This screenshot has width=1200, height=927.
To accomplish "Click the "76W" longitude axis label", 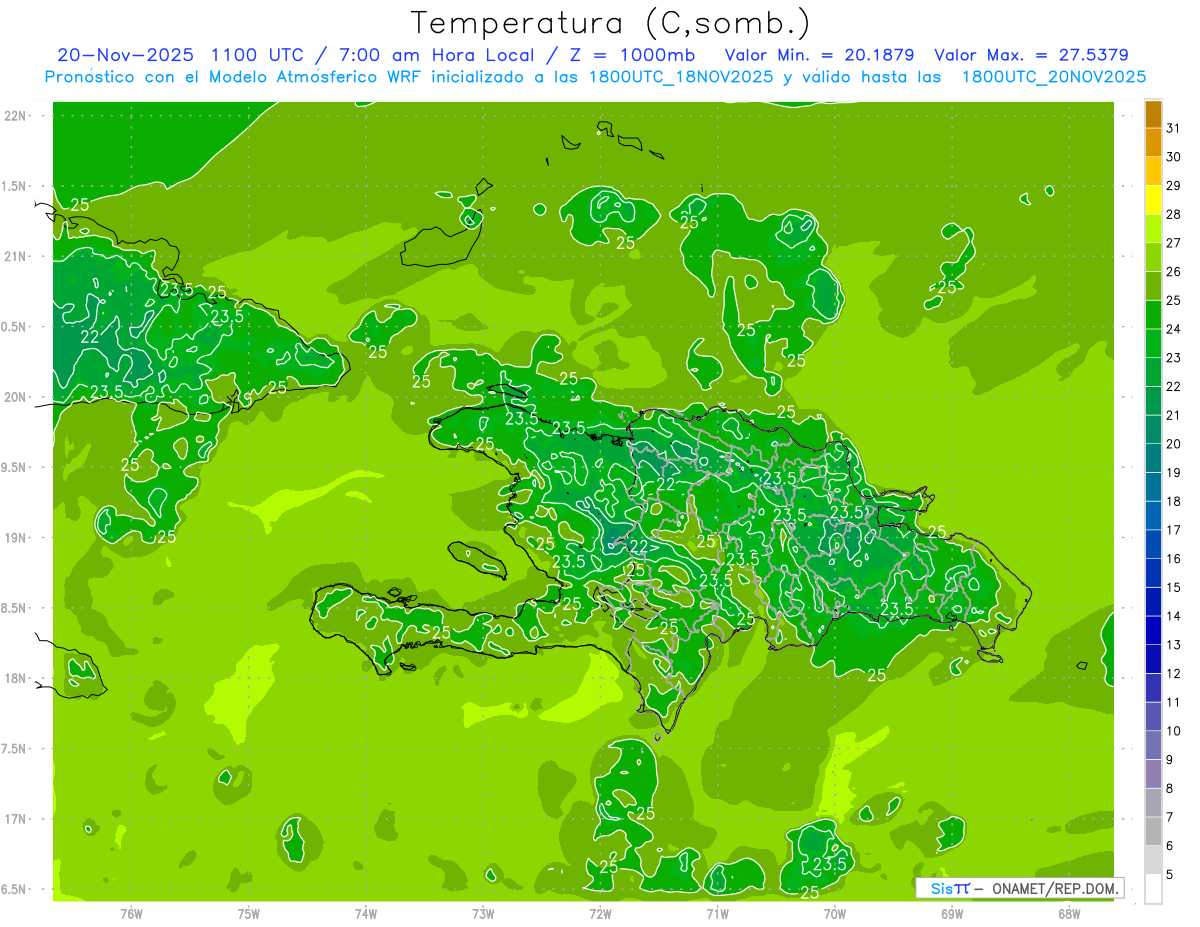I will 131,913.
